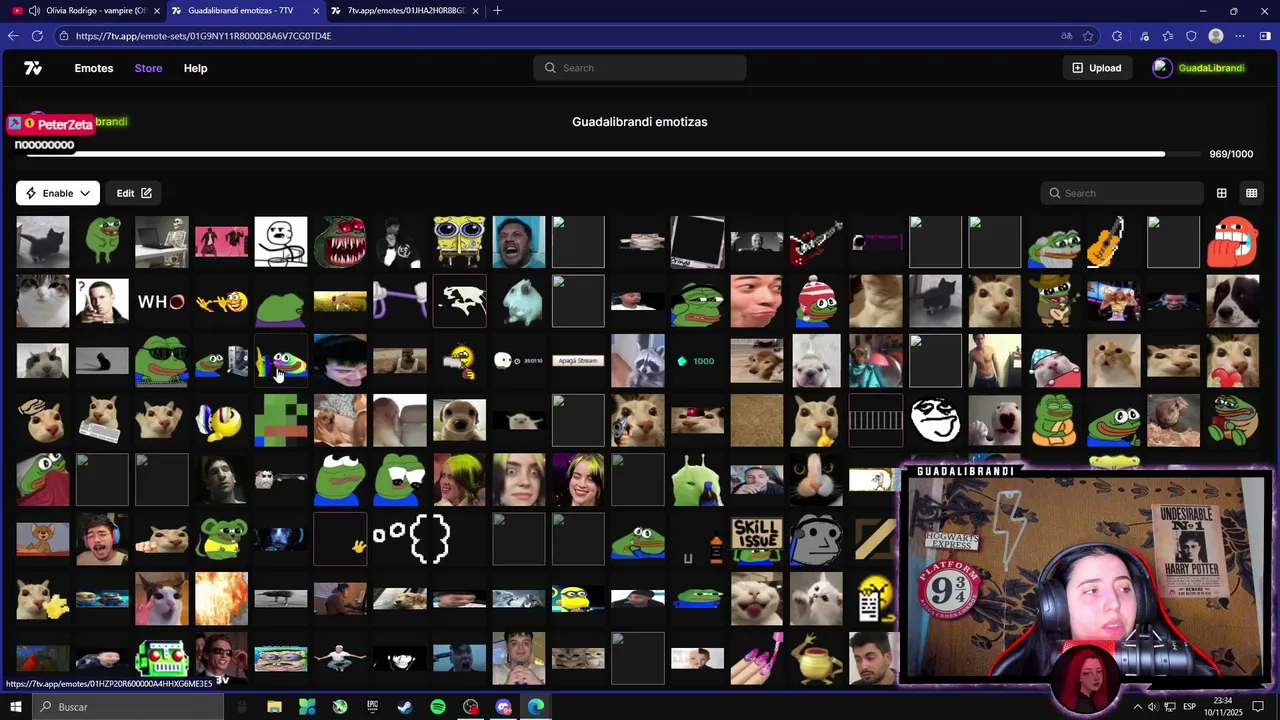Open the pixelated green block emote
This screenshot has height=720, width=1280.
pyautogui.click(x=281, y=420)
